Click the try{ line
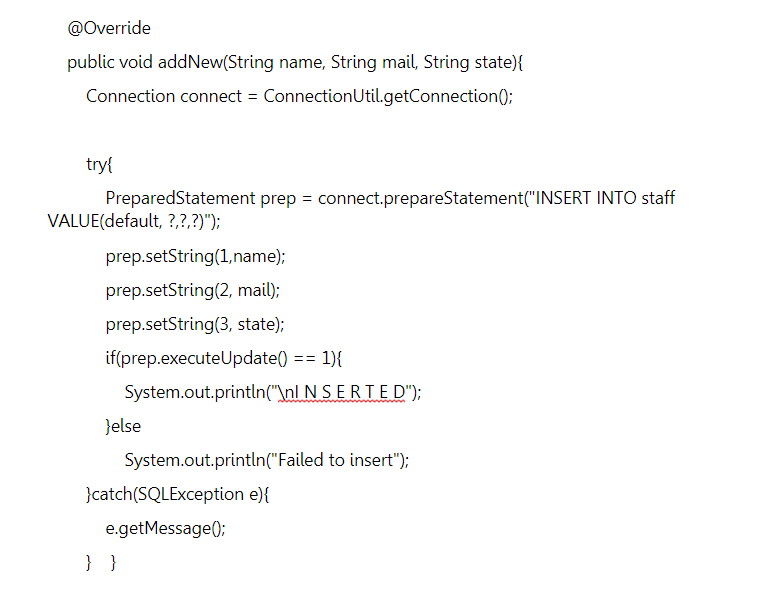Screen dimensions: 763x590 (99, 164)
